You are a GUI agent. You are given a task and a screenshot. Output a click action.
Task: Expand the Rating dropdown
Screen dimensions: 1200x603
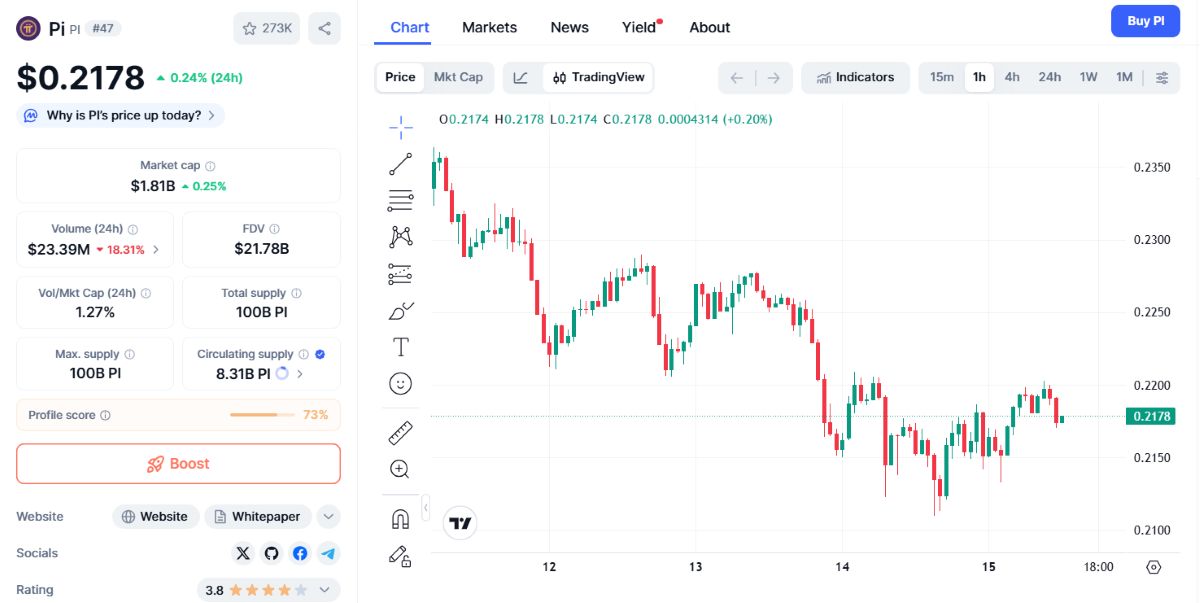[x=324, y=590]
